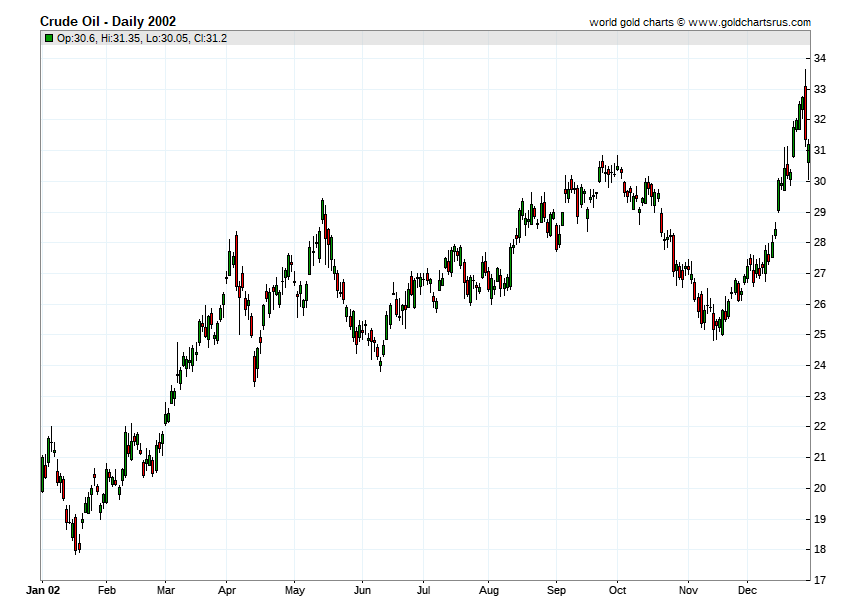Click the 31 price label on y-axis
The image size is (850, 616).
pos(820,150)
